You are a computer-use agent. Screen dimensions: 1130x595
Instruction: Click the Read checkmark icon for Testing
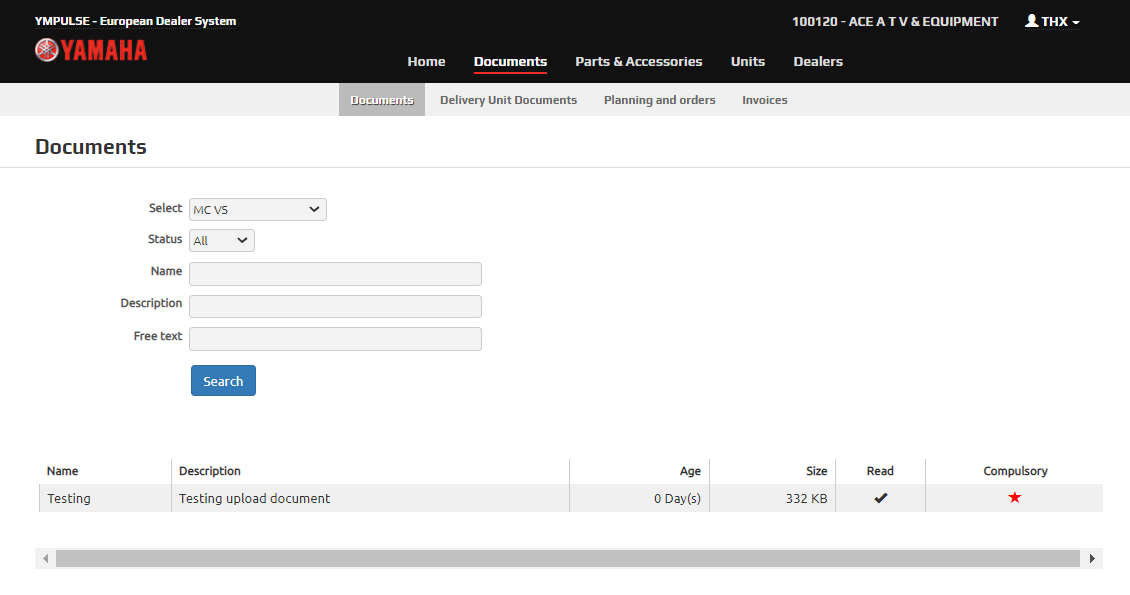(881, 498)
